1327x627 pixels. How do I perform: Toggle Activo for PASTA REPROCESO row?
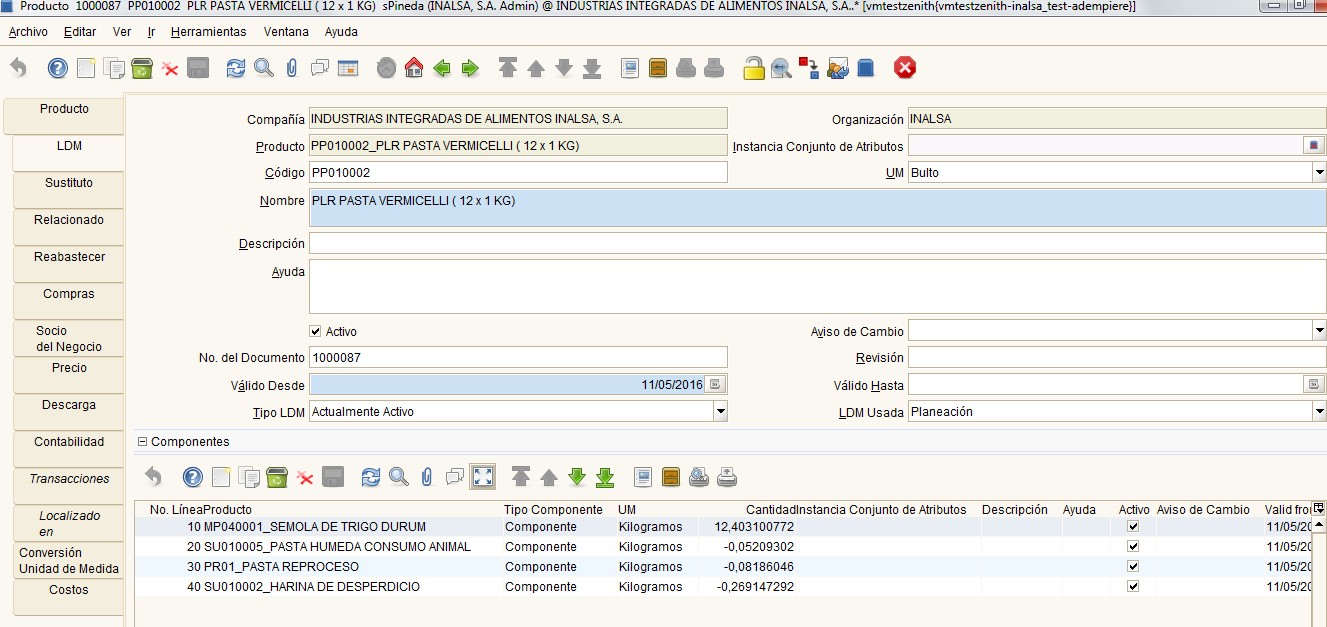click(x=1133, y=567)
